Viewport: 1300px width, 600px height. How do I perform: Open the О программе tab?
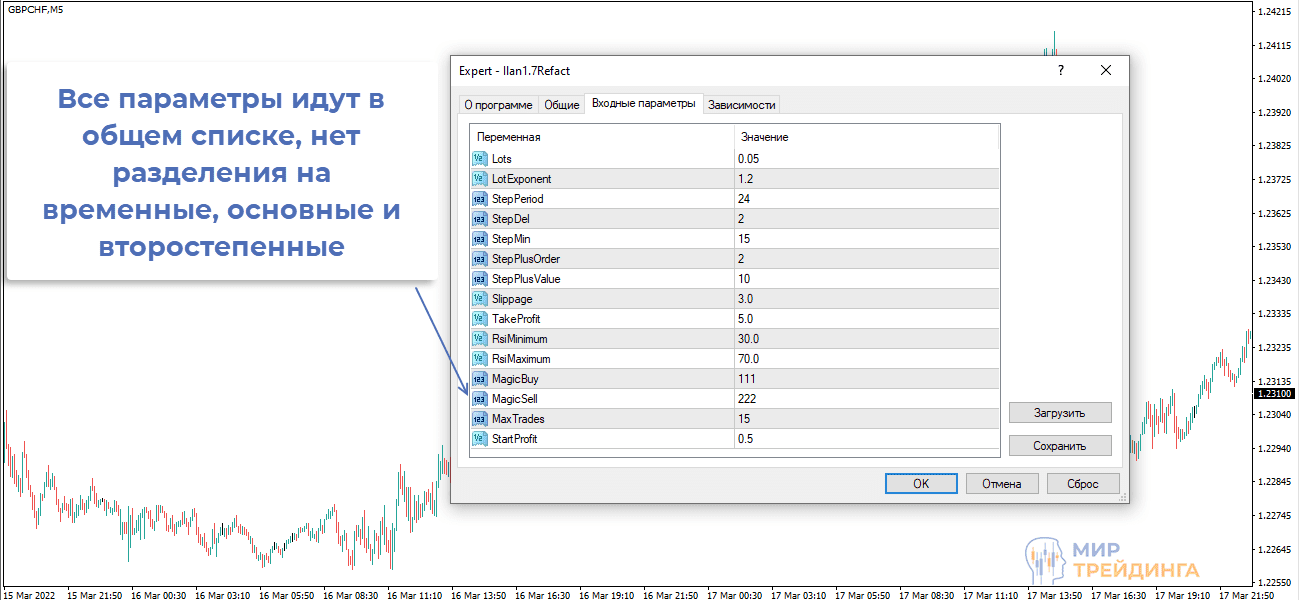[x=497, y=105]
